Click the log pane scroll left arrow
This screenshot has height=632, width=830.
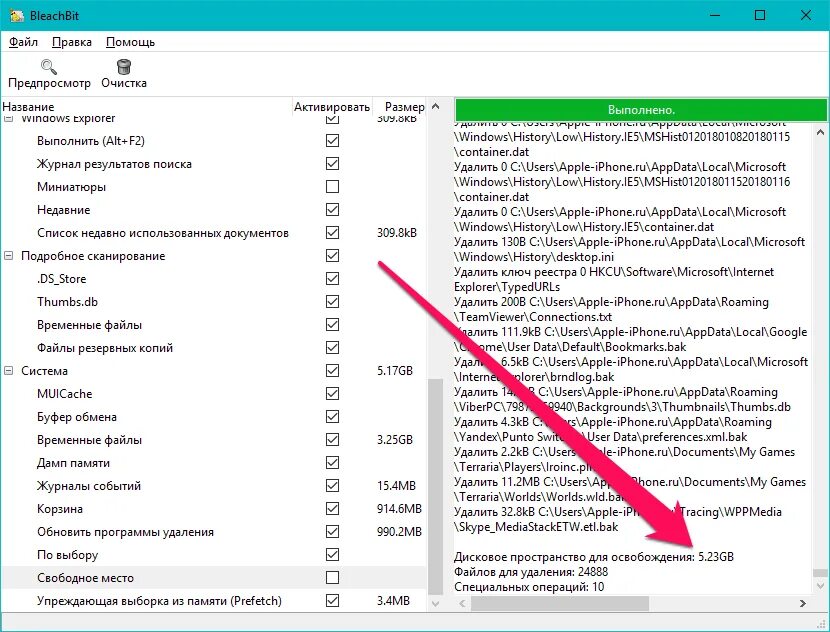(462, 603)
